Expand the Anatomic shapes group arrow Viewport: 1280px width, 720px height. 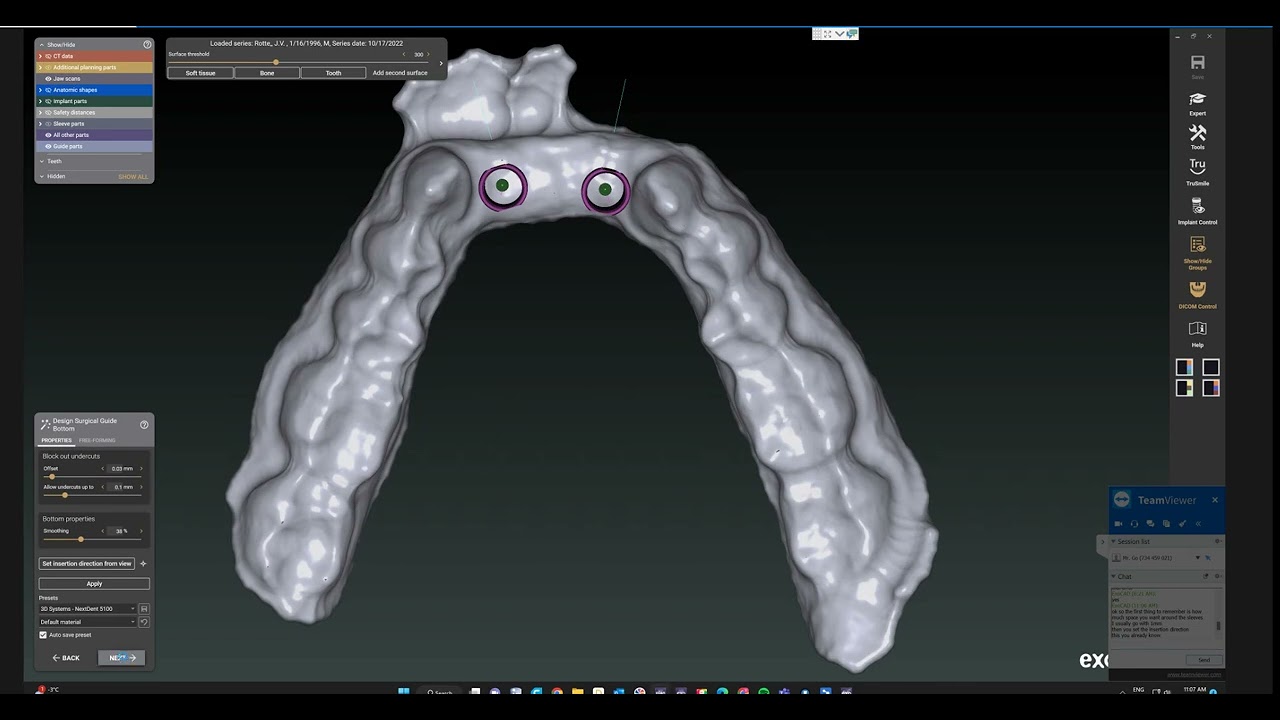click(40, 90)
